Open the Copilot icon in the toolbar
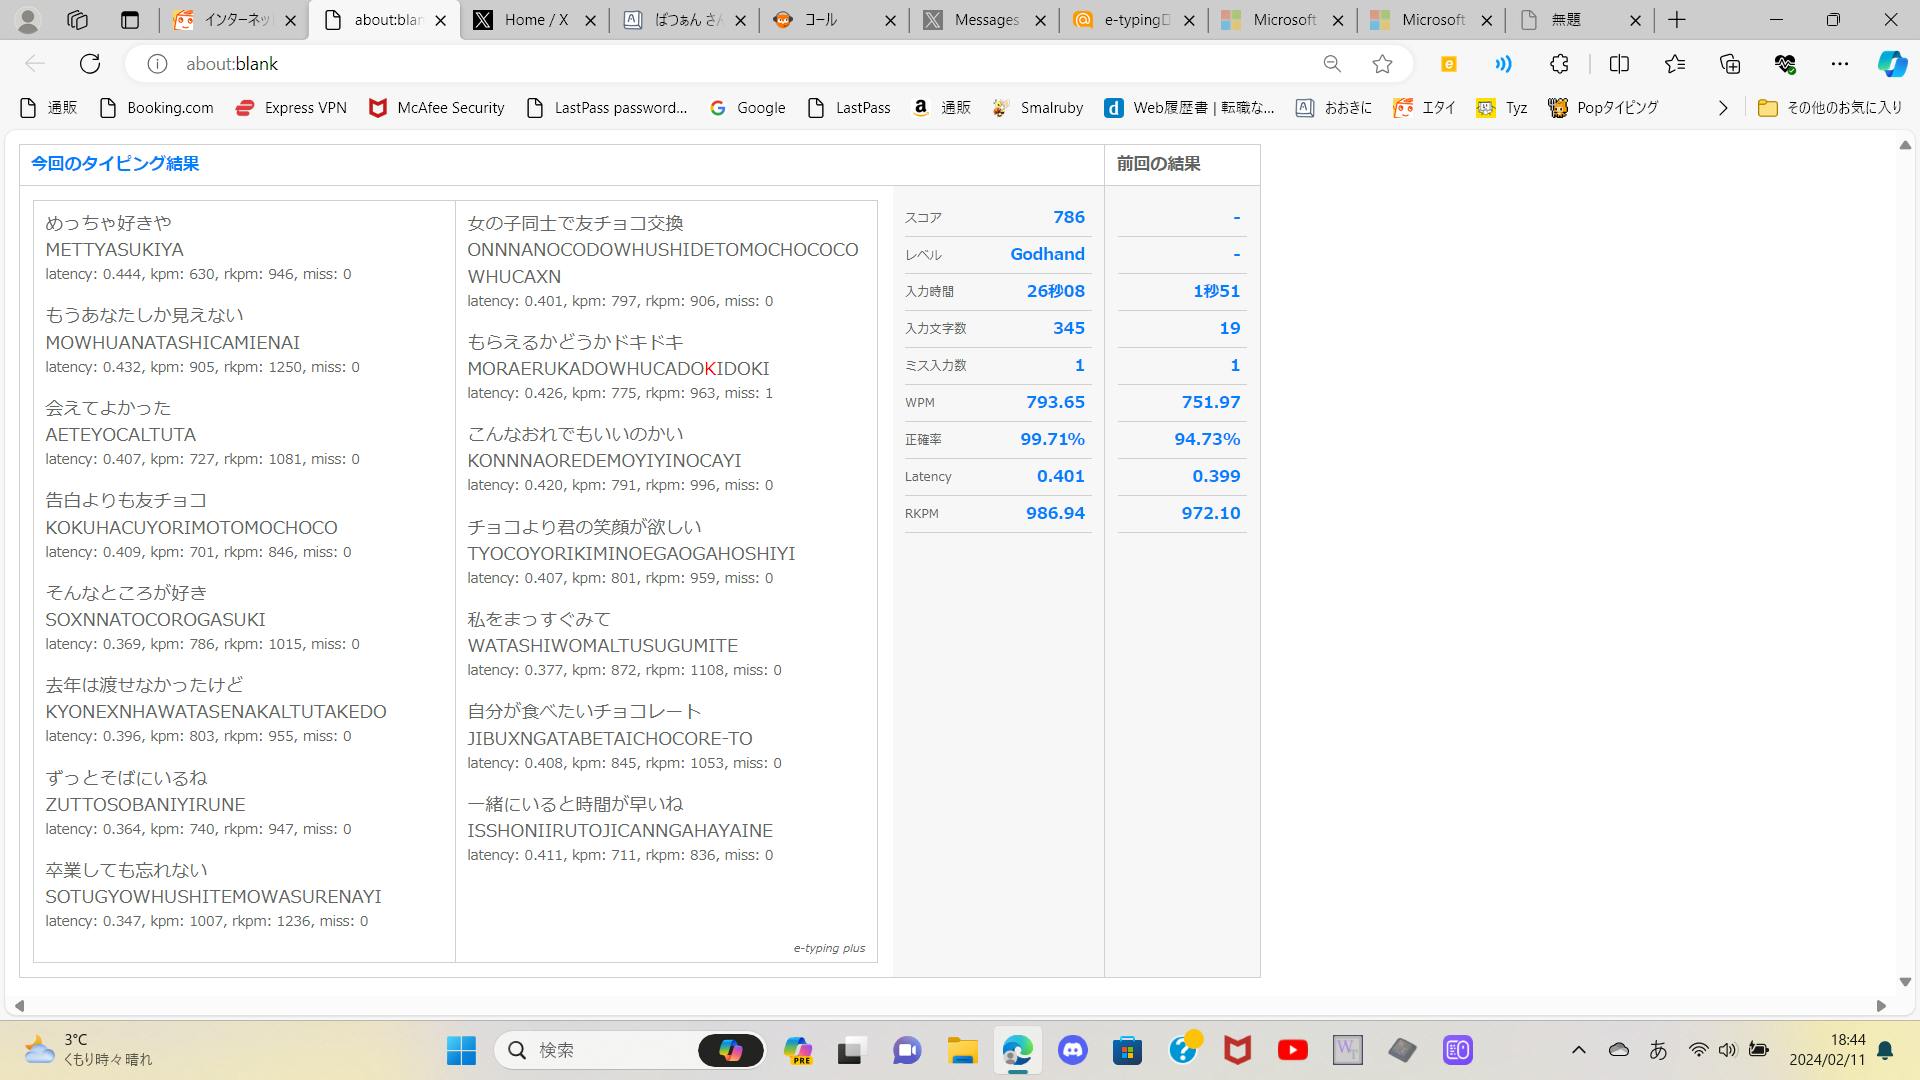This screenshot has width=1920, height=1080. 1891,64
